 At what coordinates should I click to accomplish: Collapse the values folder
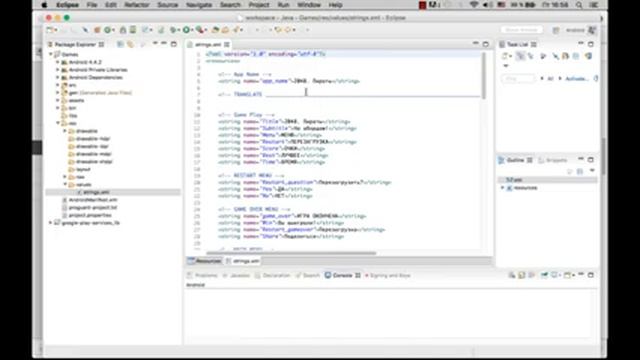[65, 184]
